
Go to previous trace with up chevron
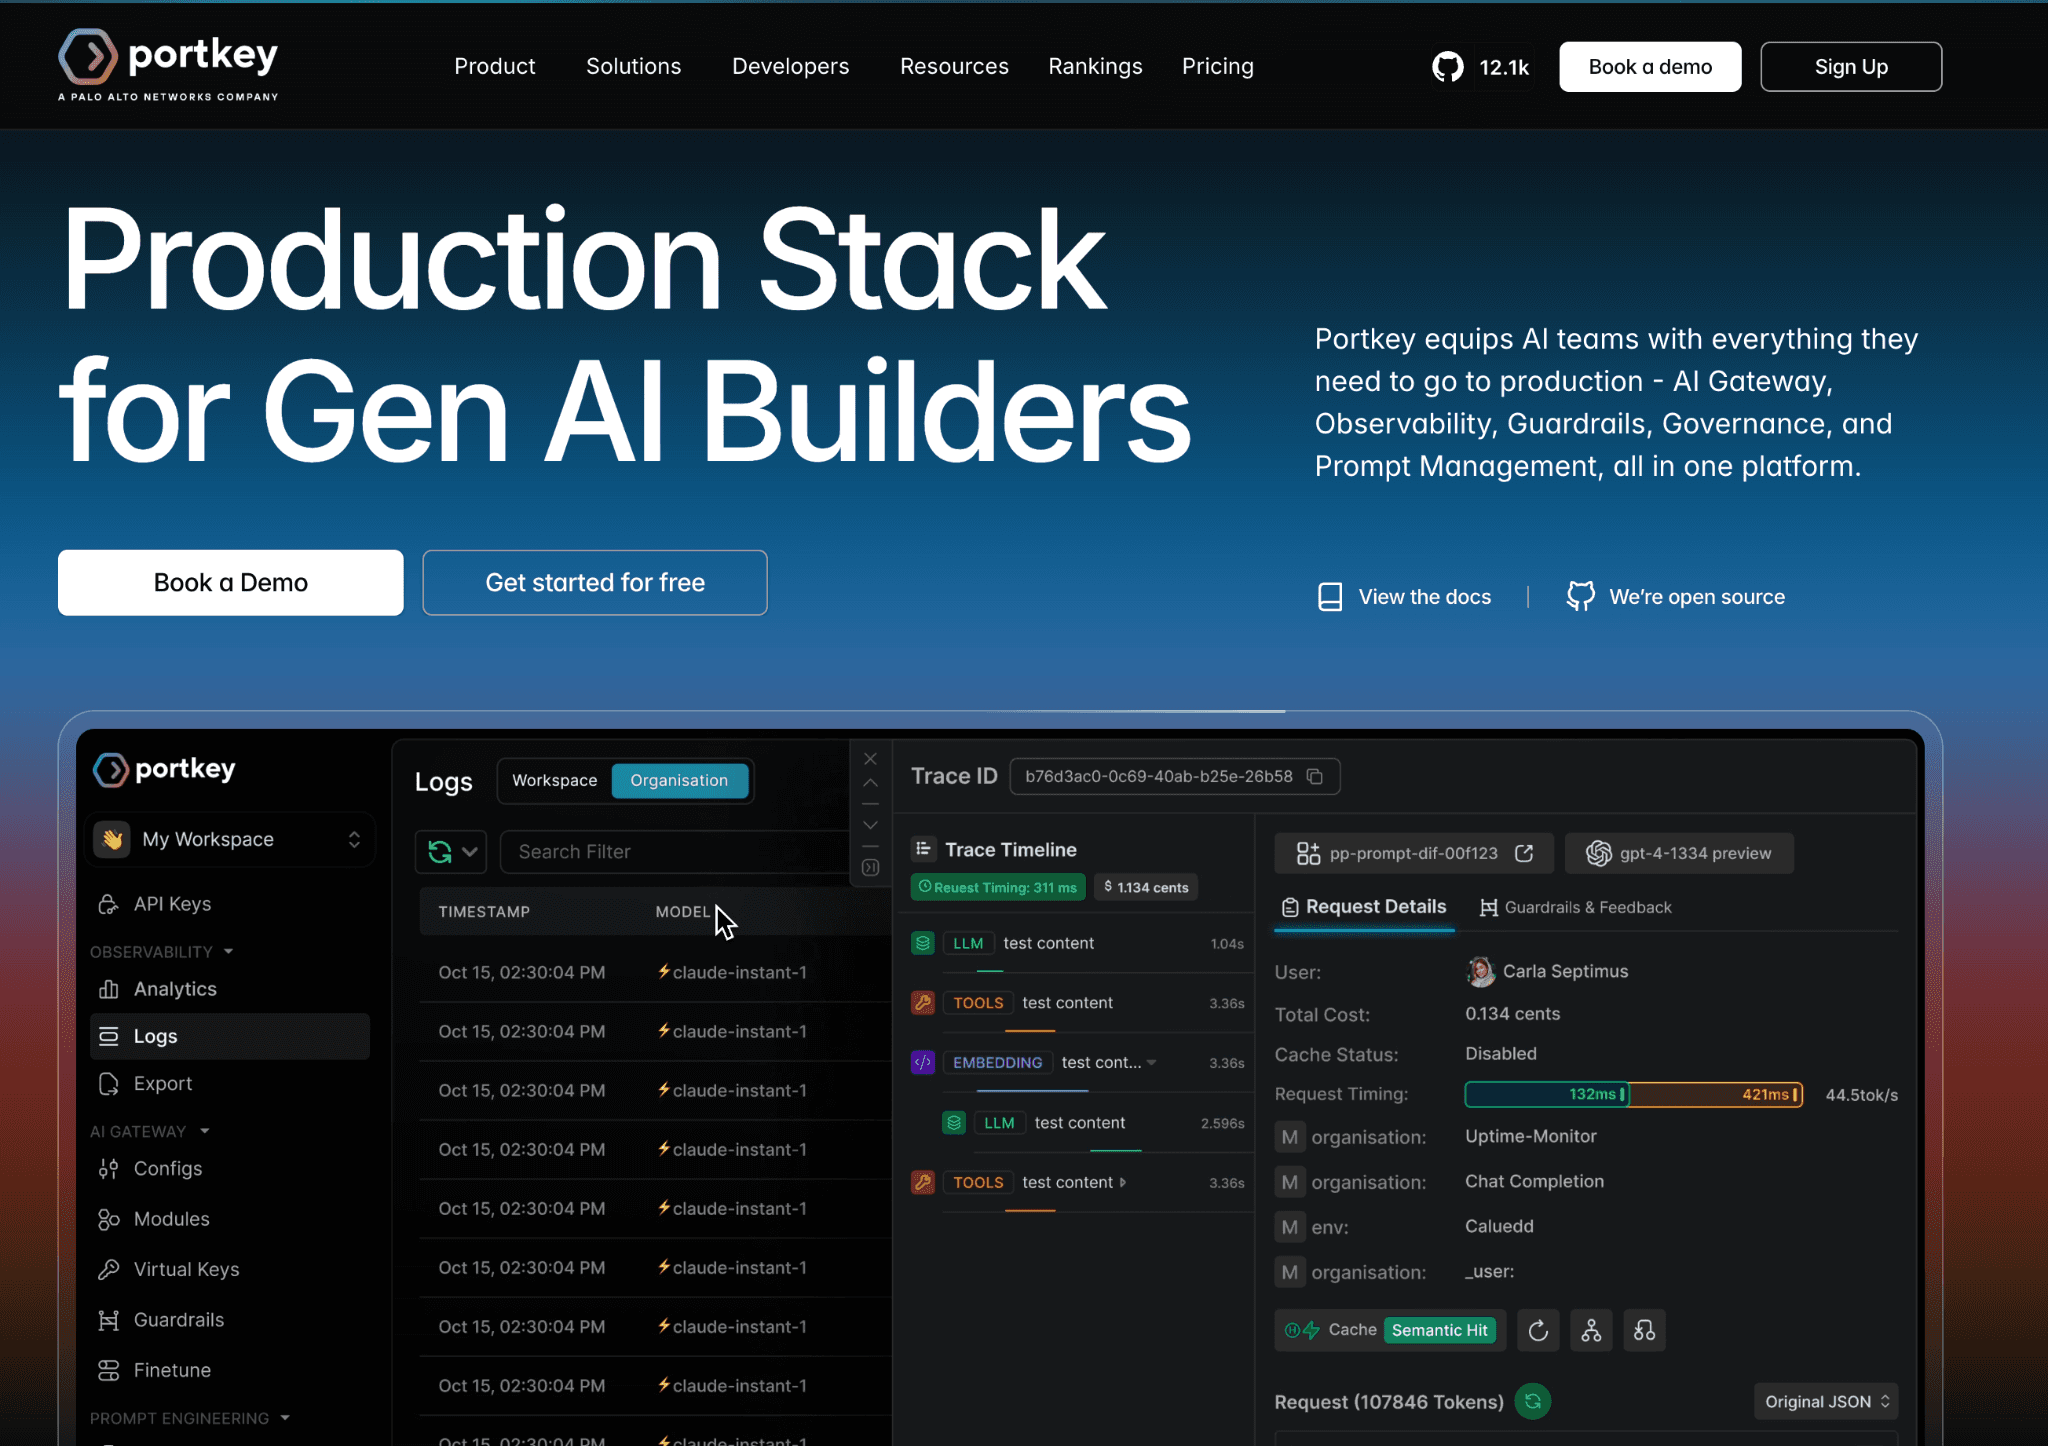pos(870,783)
